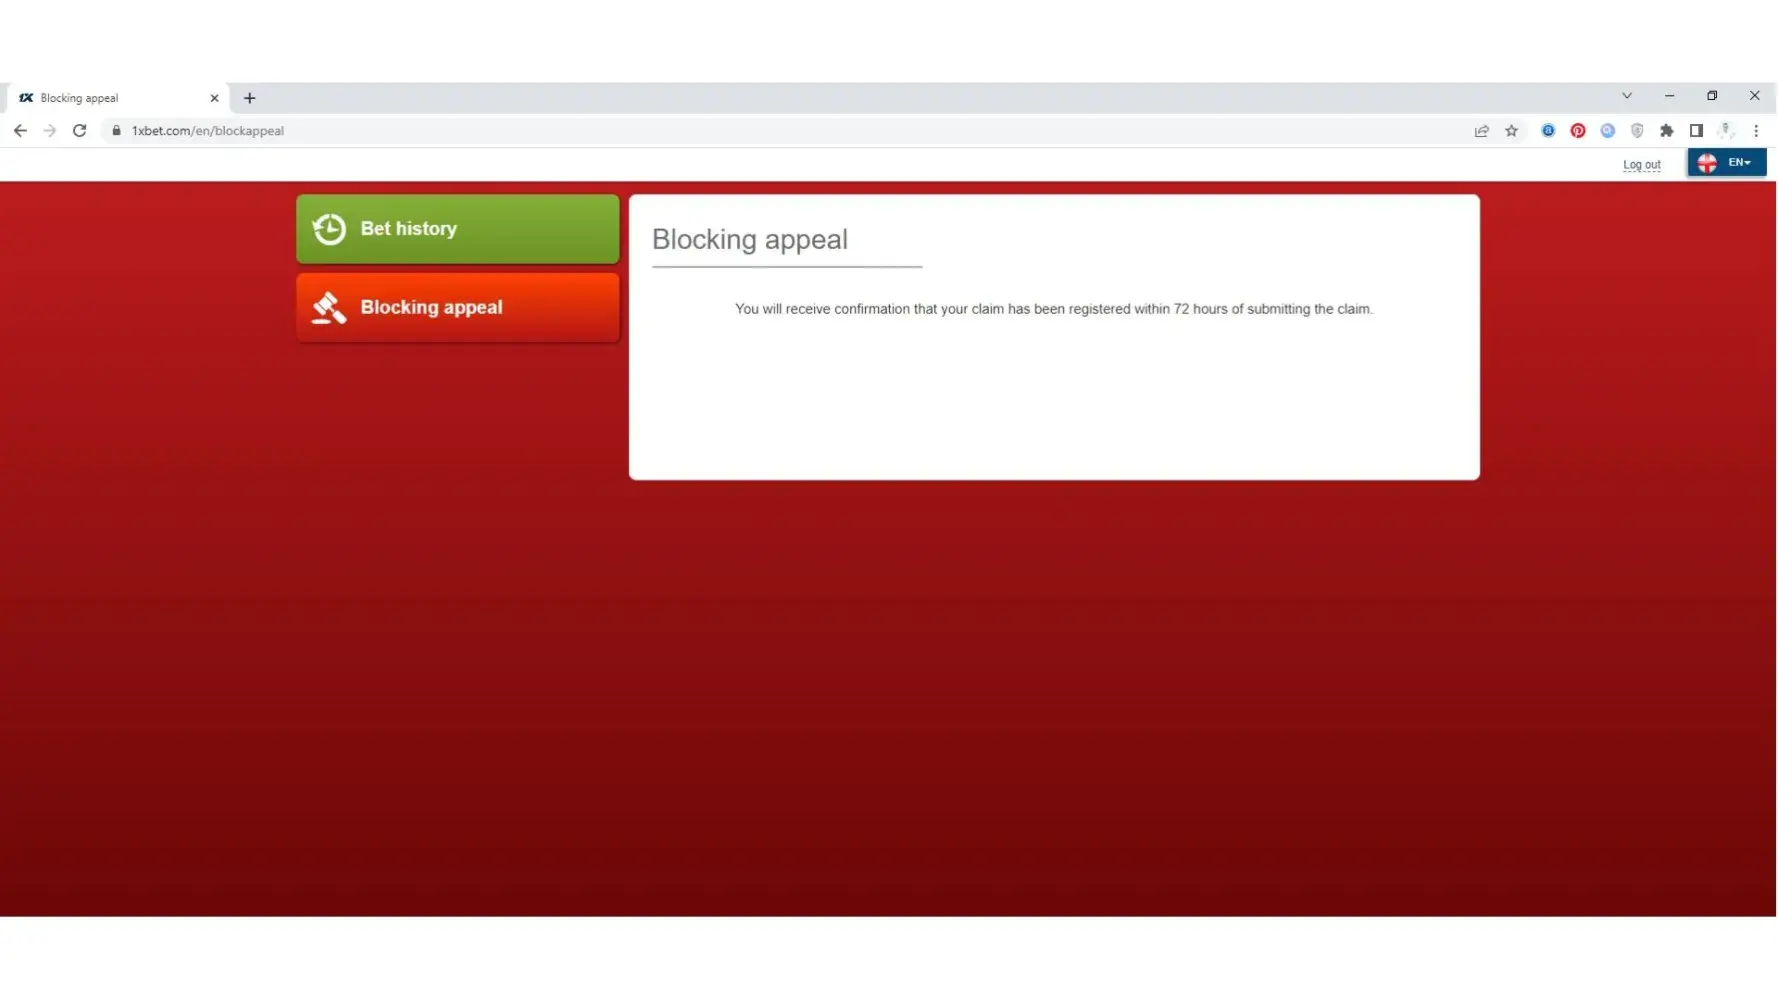Click the "You will receive confirmation" message text
The image size is (1778, 1000).
click(1053, 309)
